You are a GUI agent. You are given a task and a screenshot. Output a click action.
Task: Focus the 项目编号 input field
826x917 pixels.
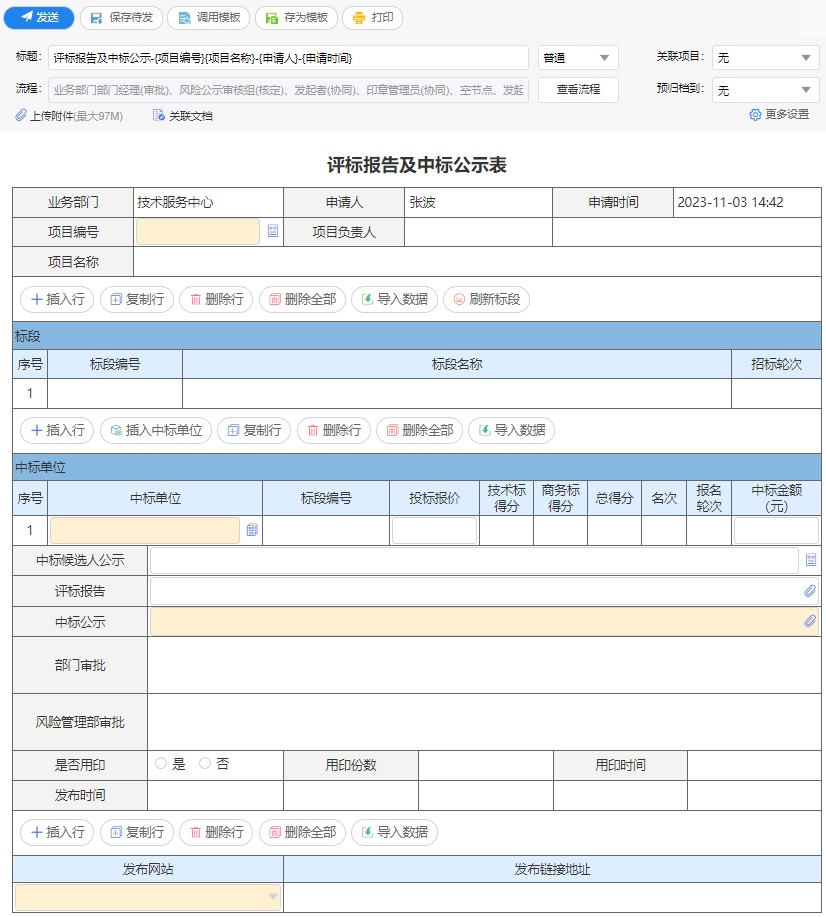198,232
